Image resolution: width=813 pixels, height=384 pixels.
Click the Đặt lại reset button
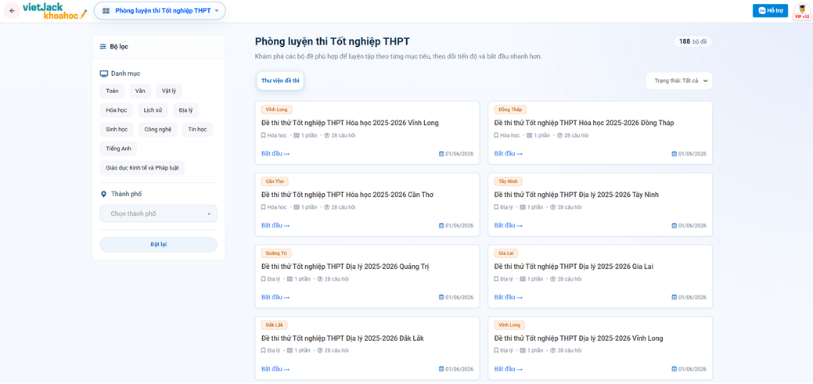159,245
